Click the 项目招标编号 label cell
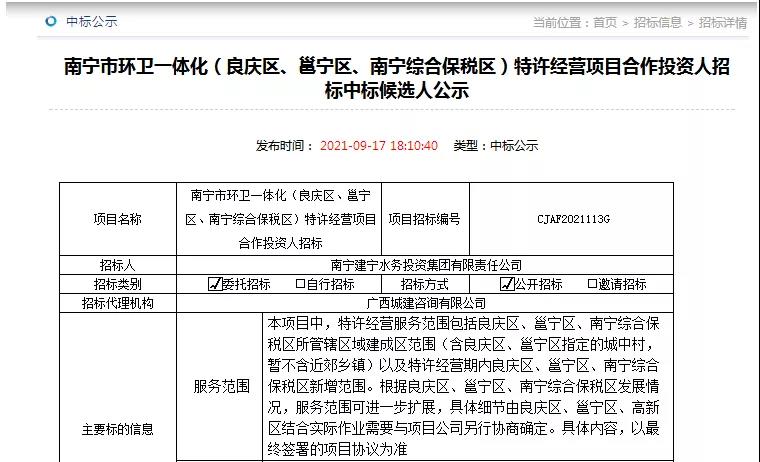Viewport: 760px width, 462px height. click(425, 219)
